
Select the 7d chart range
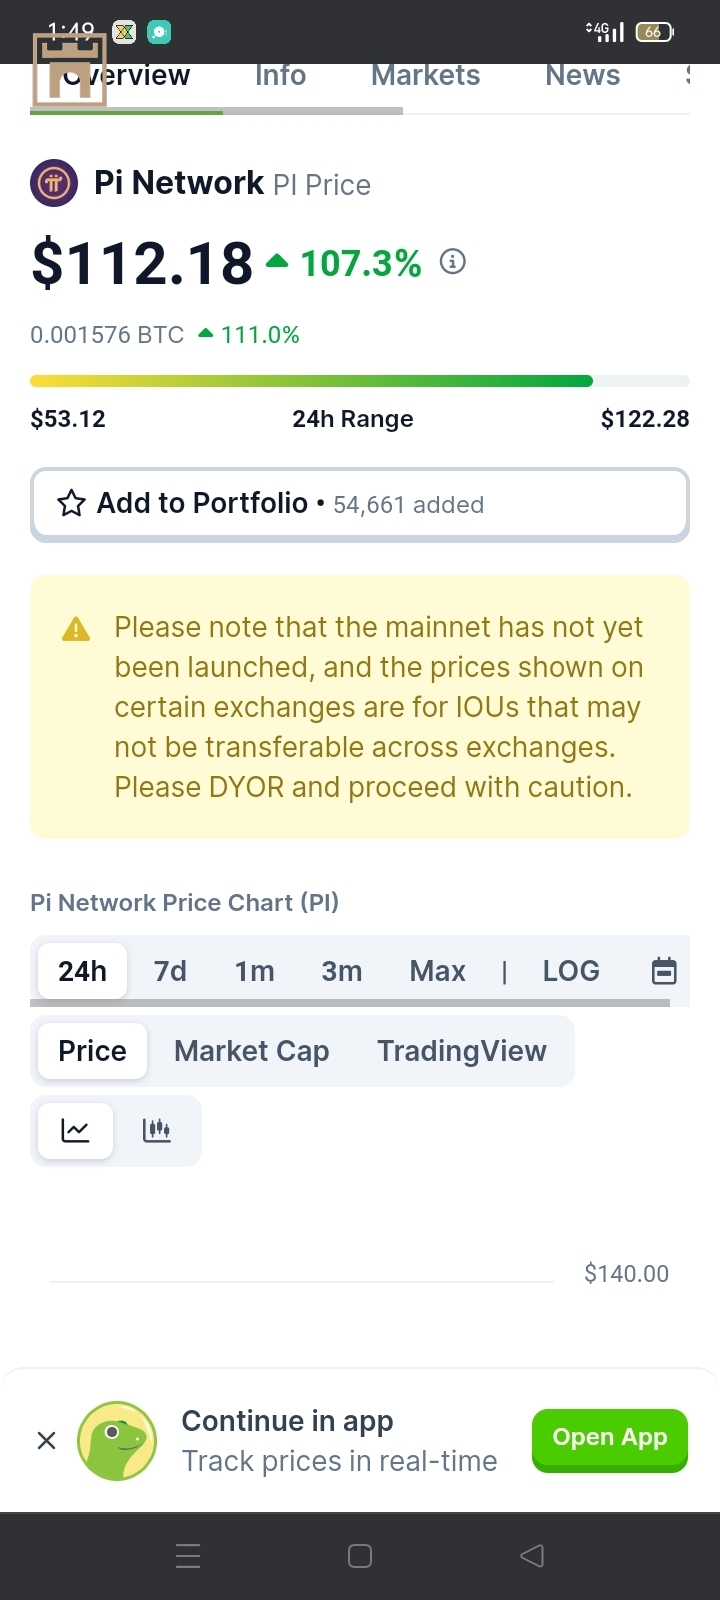coord(170,971)
